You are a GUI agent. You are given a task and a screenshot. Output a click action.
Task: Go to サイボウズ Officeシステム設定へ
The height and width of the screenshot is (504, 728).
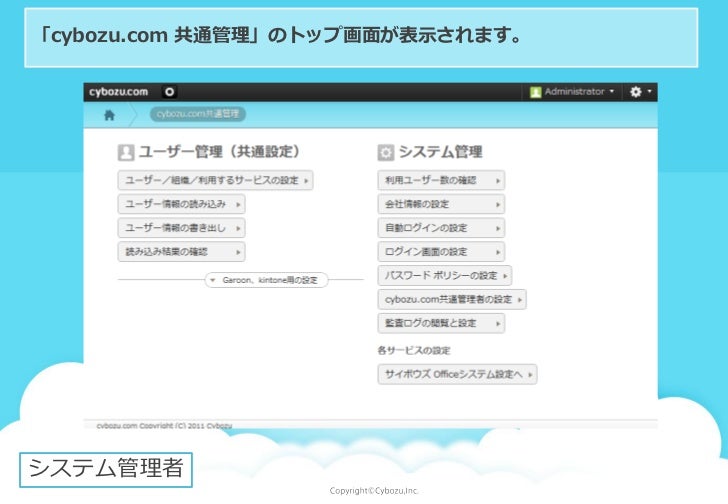(x=457, y=374)
